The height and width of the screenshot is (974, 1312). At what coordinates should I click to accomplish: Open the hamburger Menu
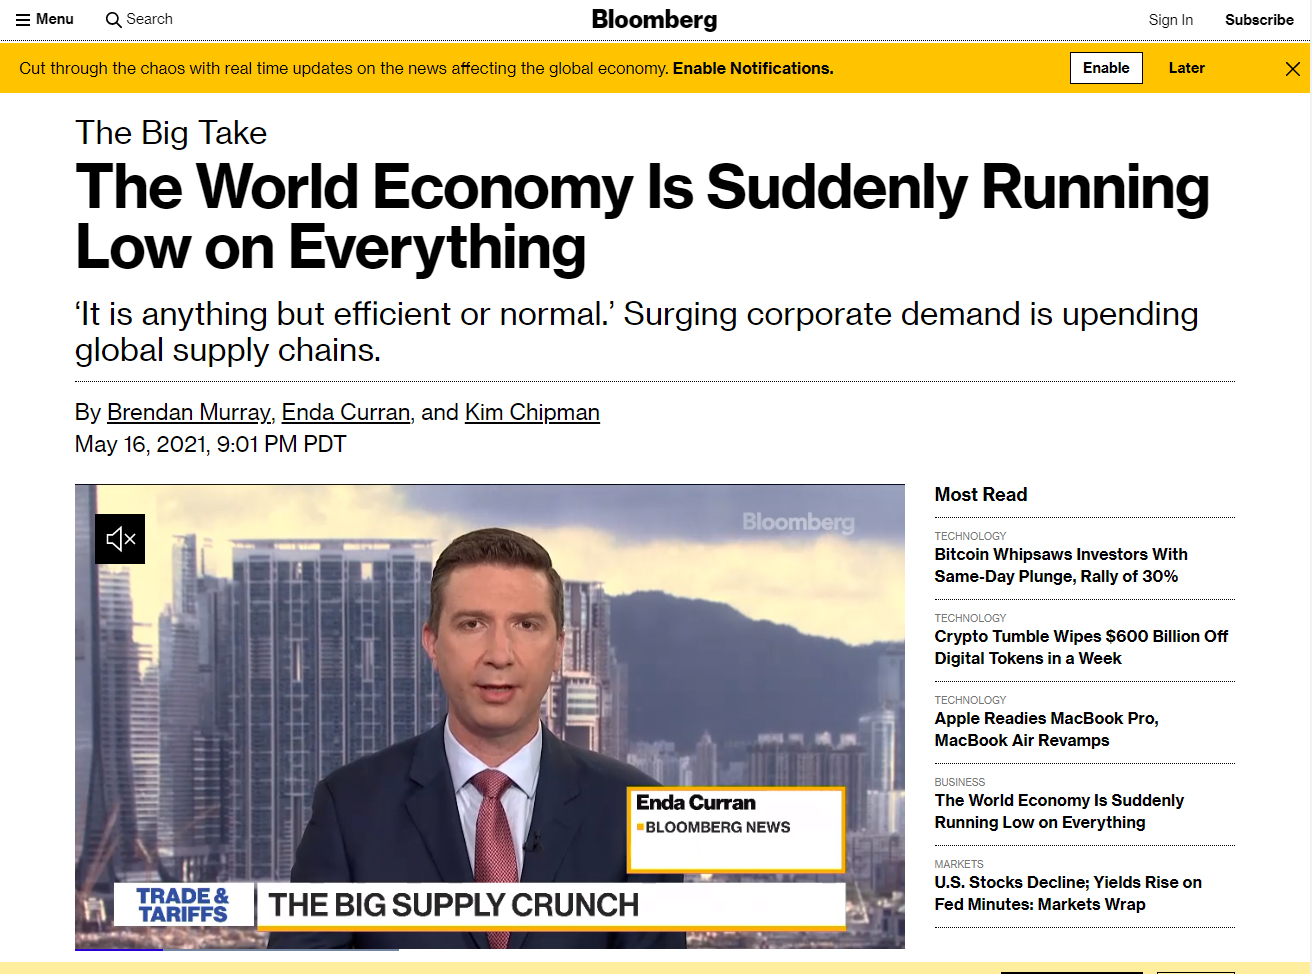click(45, 19)
